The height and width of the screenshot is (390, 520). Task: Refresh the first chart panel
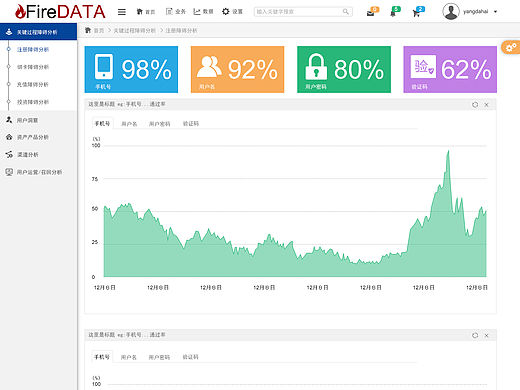475,105
